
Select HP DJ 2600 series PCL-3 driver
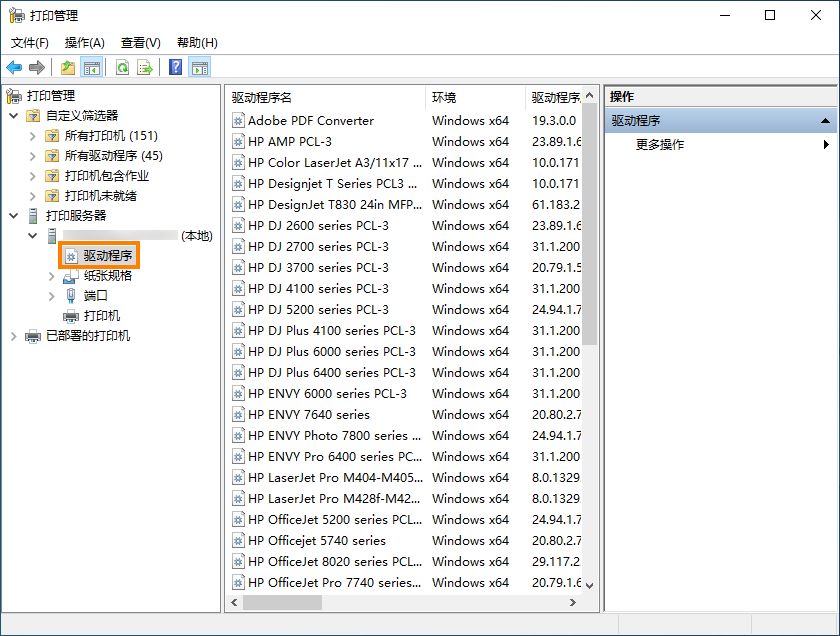406,226
